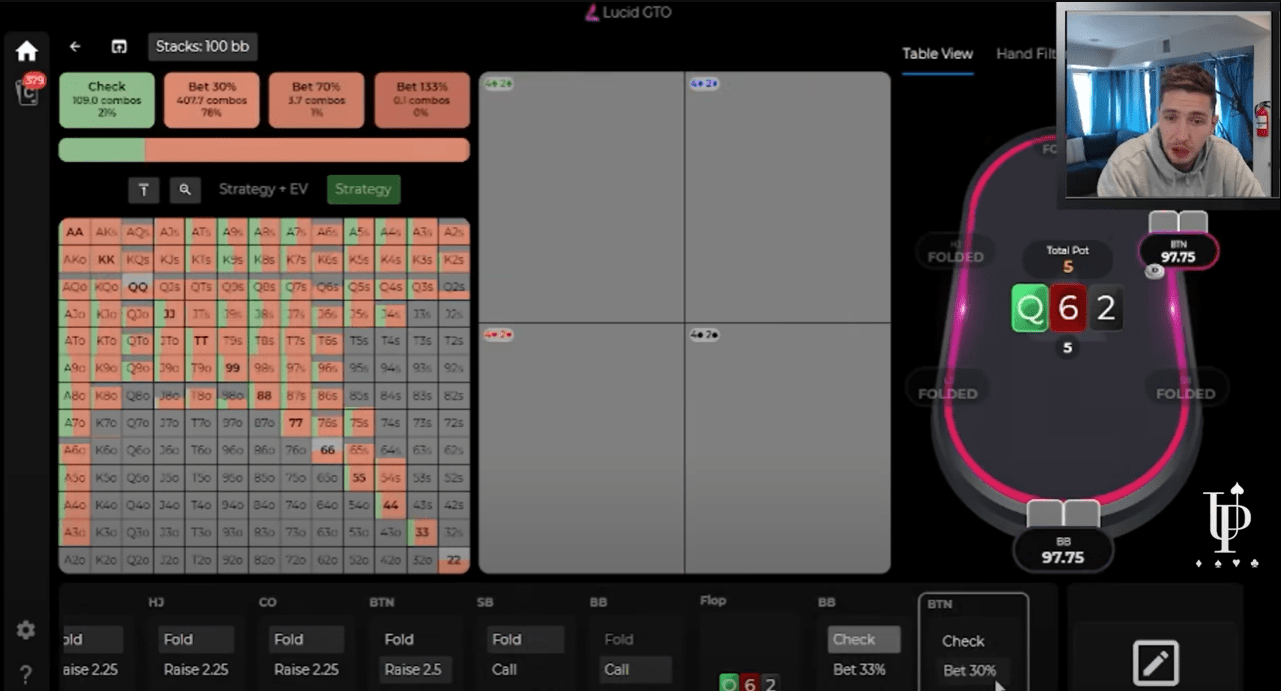Click the green Check action button

click(x=107, y=100)
